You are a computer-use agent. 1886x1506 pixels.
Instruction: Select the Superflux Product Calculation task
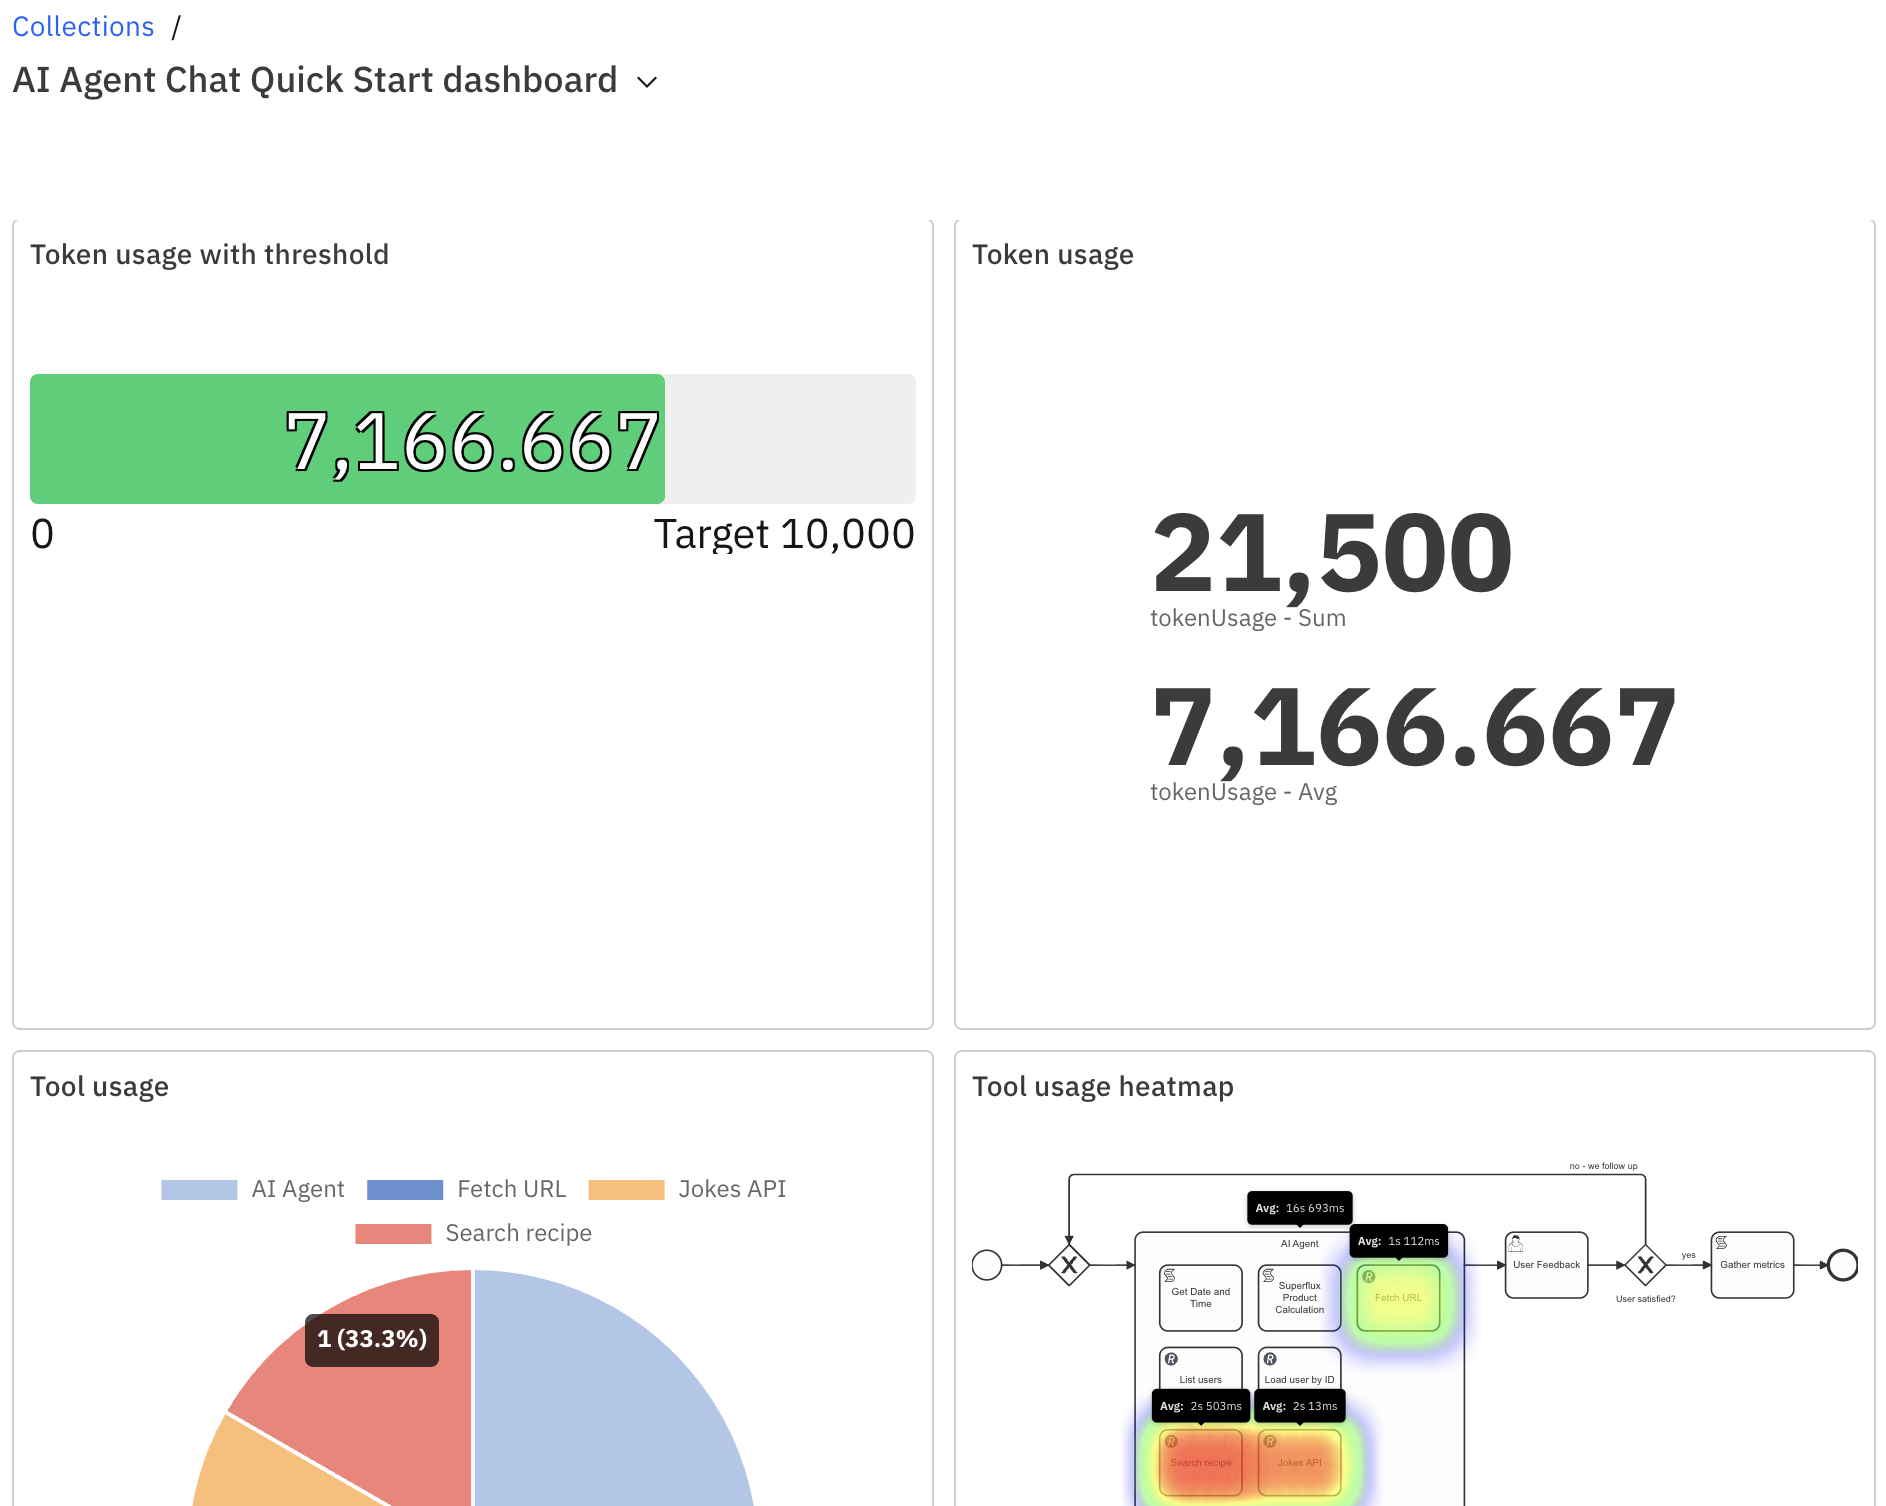(x=1299, y=1298)
